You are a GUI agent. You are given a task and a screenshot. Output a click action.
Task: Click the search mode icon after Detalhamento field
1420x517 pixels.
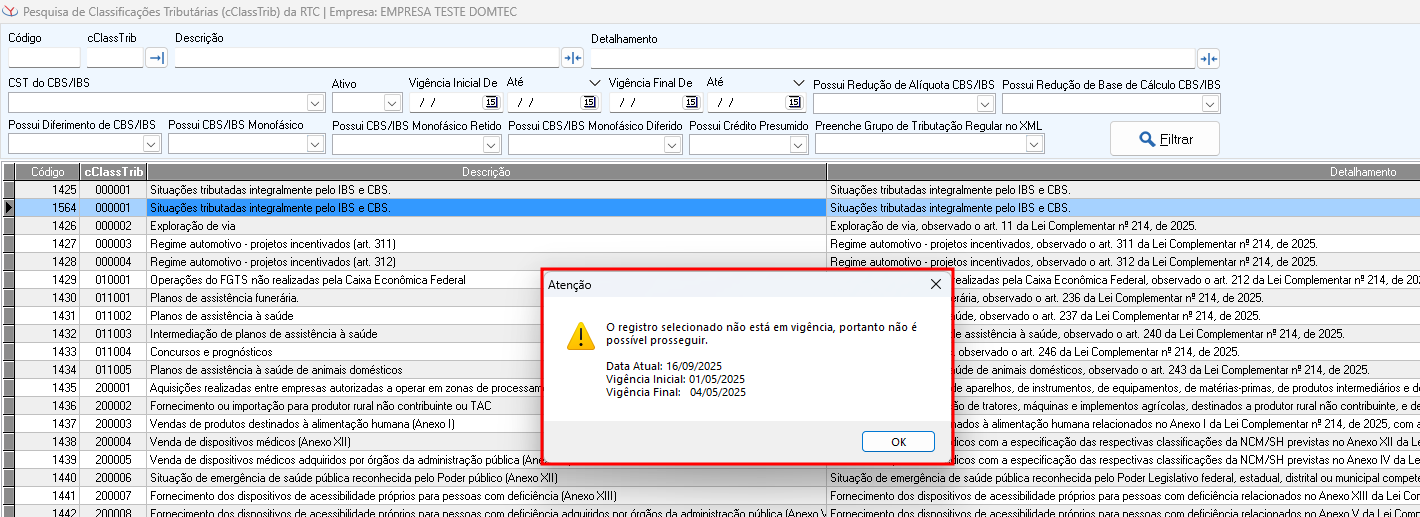[1208, 58]
